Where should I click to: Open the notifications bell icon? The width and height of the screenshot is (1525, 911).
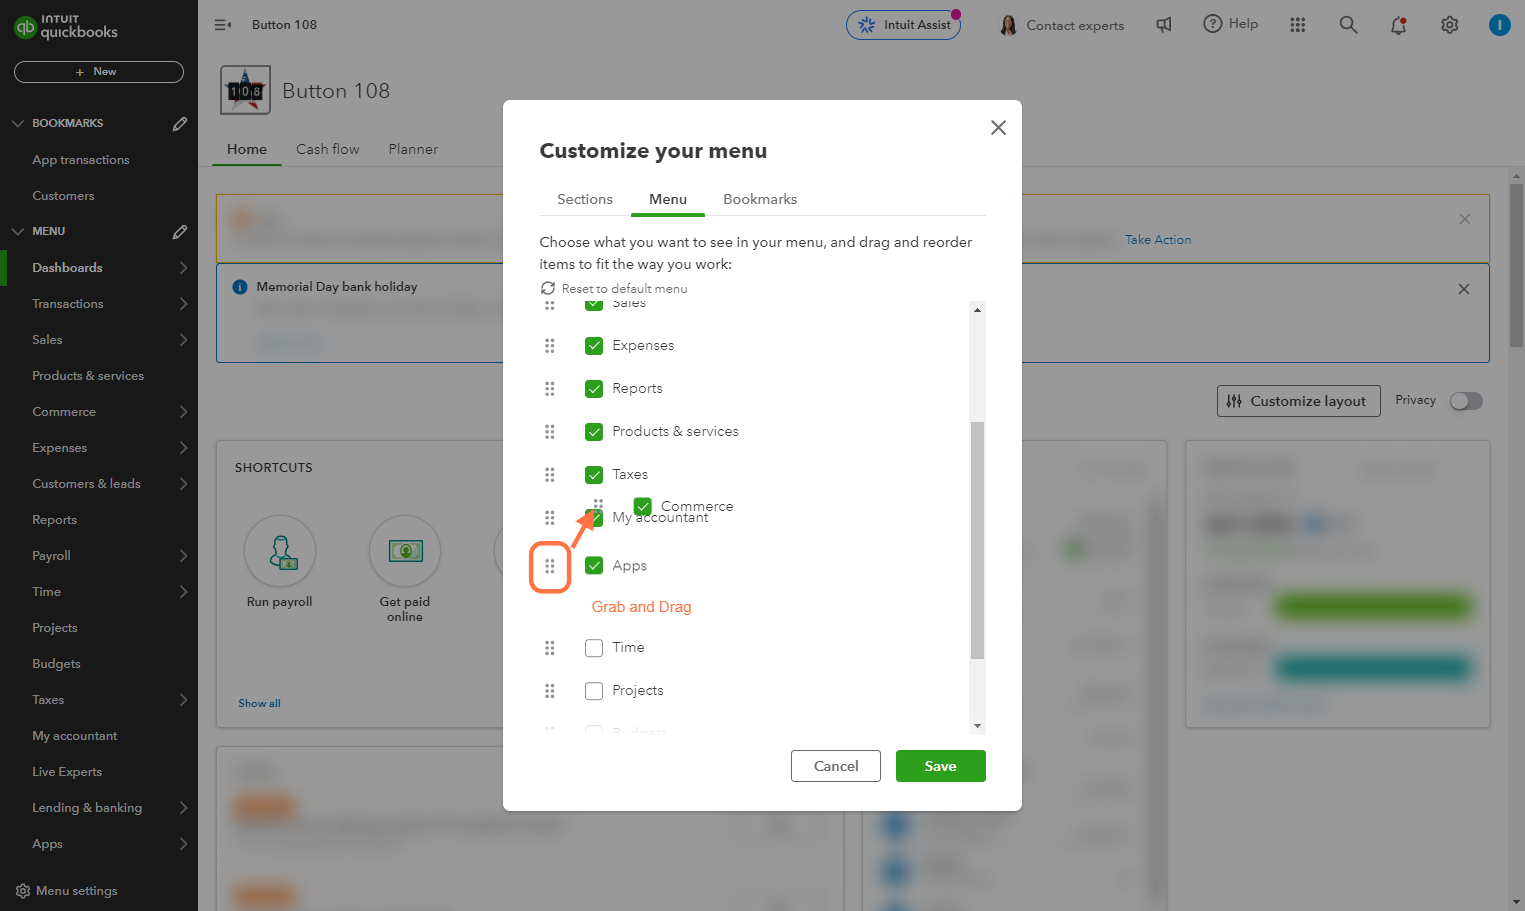[x=1399, y=25]
